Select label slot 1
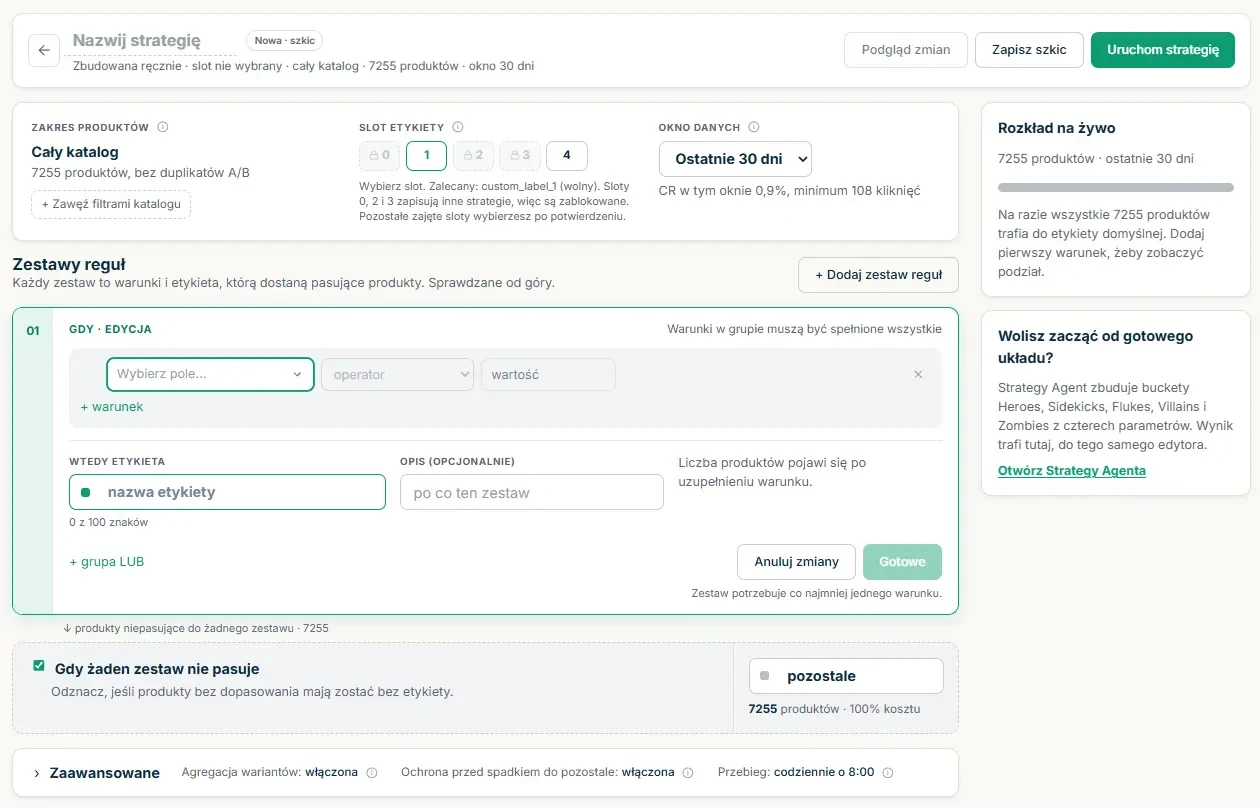Viewport: 1260px width, 808px height. 426,156
